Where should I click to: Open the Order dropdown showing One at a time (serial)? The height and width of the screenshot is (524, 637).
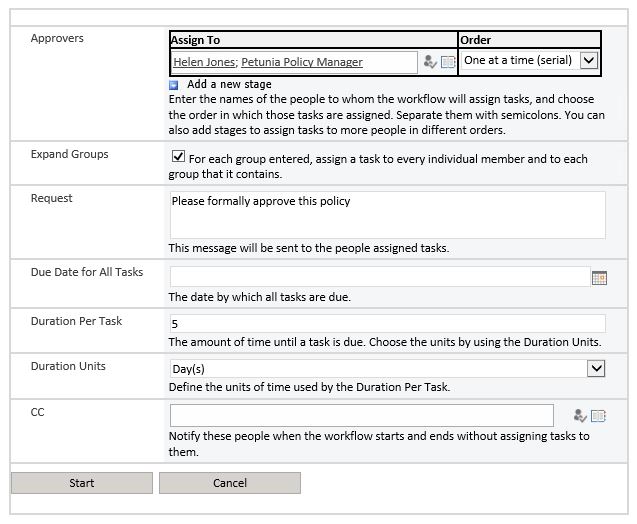click(589, 60)
